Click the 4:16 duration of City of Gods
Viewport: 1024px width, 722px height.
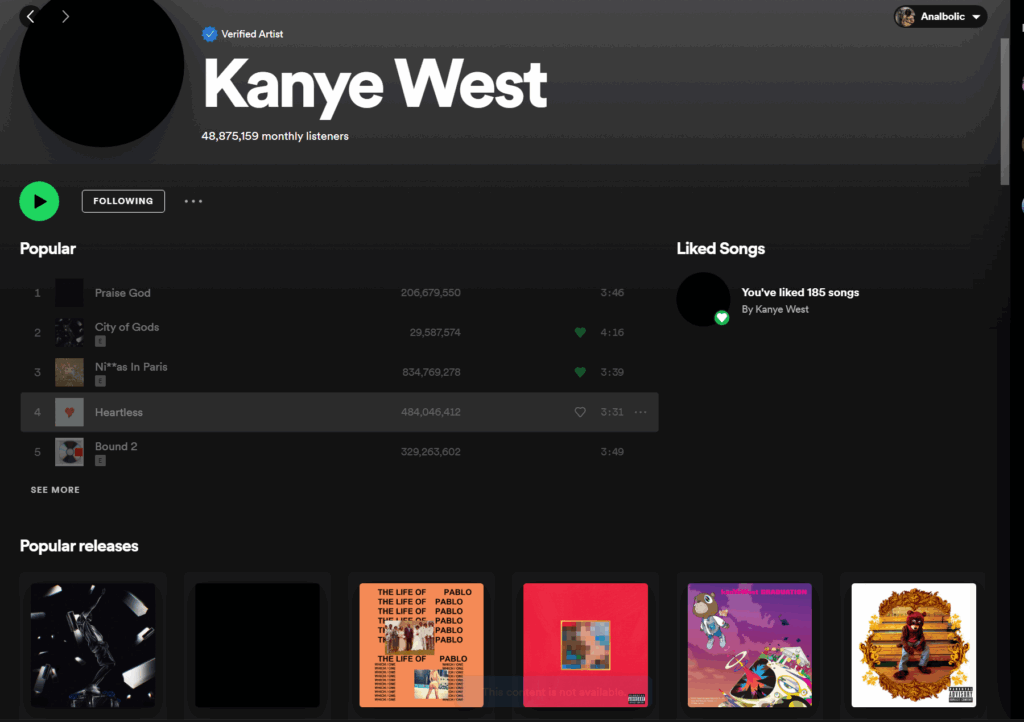point(612,332)
